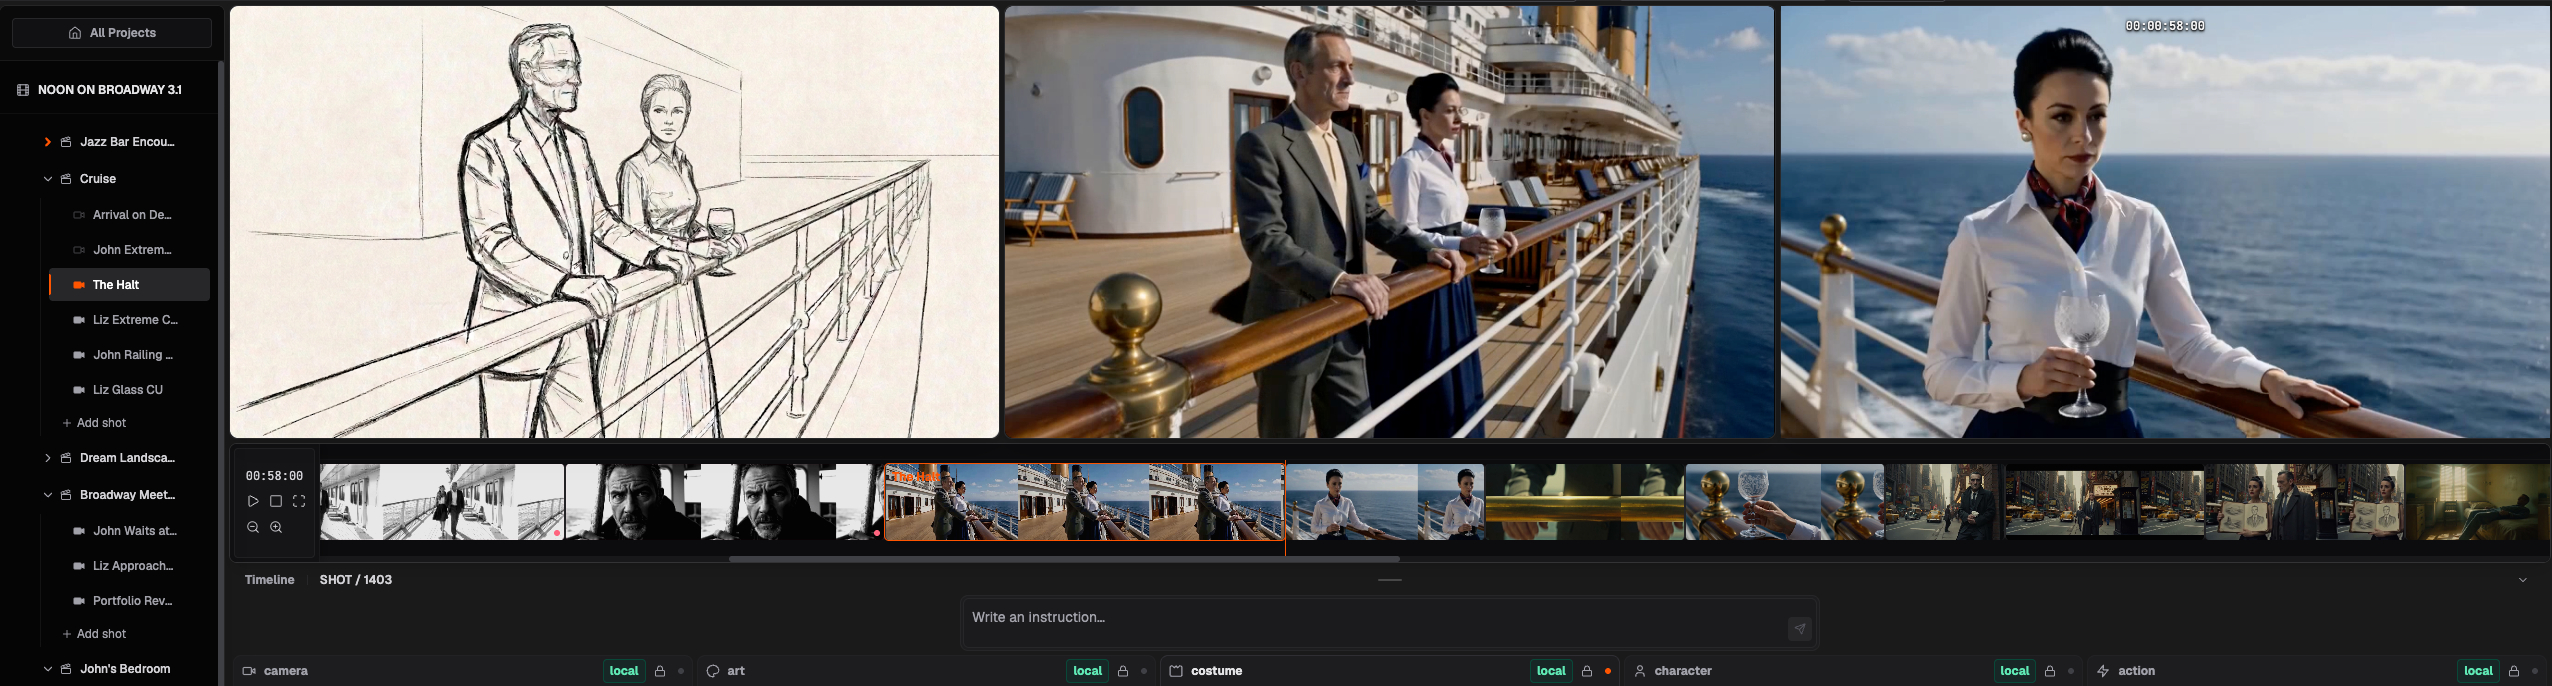Click the camera icon of John Railing shot

(x=79, y=355)
